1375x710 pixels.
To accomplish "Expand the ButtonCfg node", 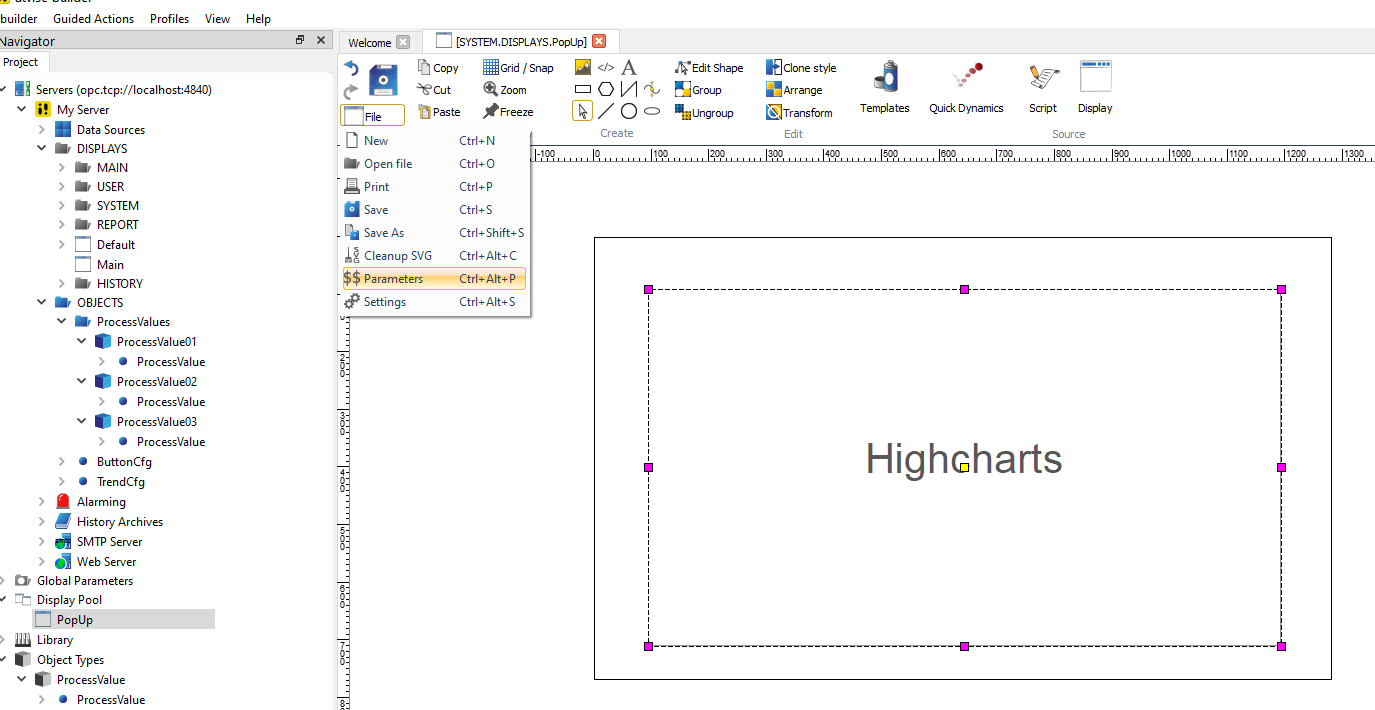I will [x=62, y=462].
